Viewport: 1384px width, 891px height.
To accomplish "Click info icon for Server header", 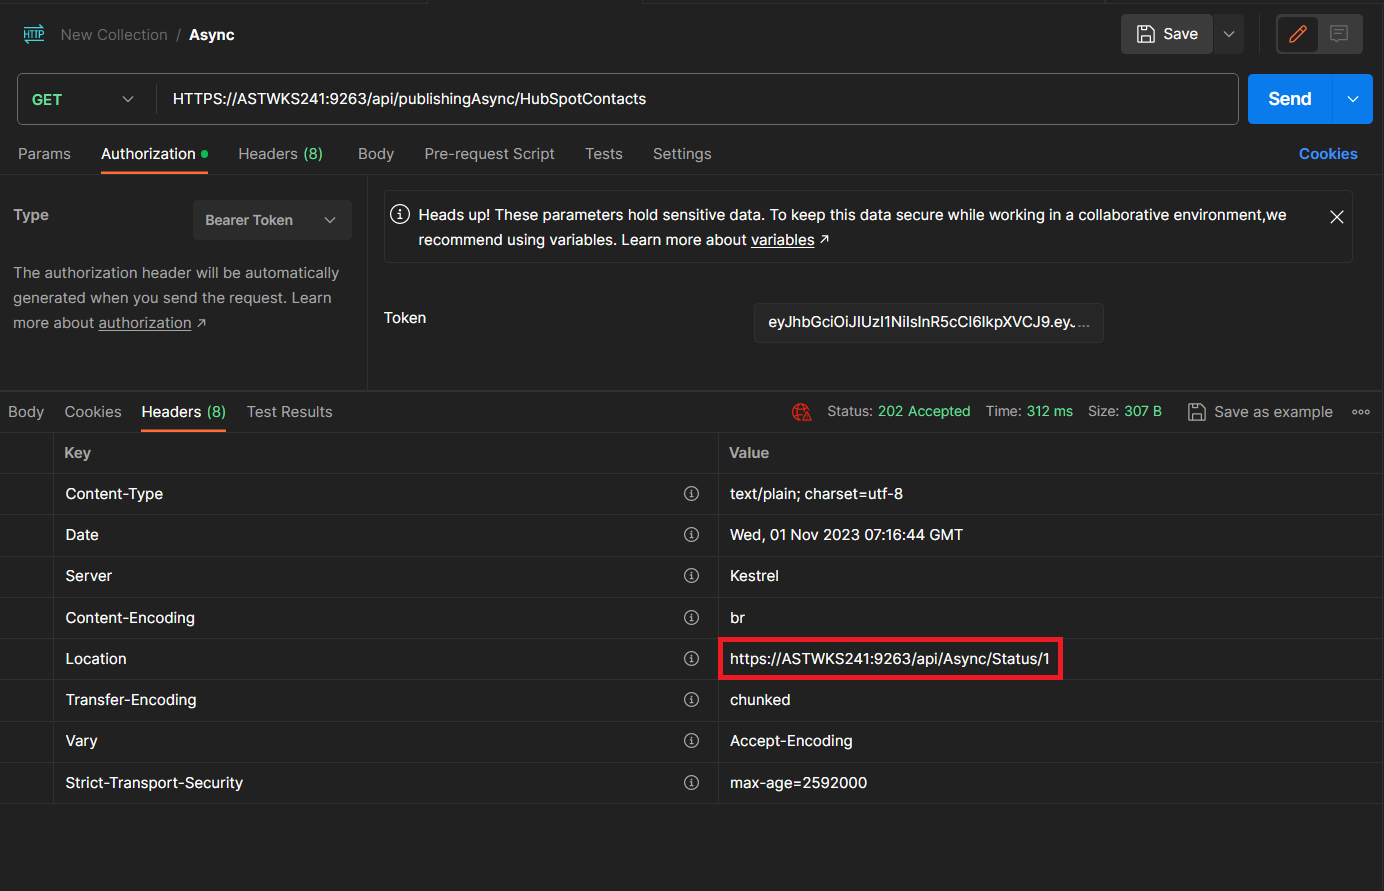I will (x=691, y=576).
